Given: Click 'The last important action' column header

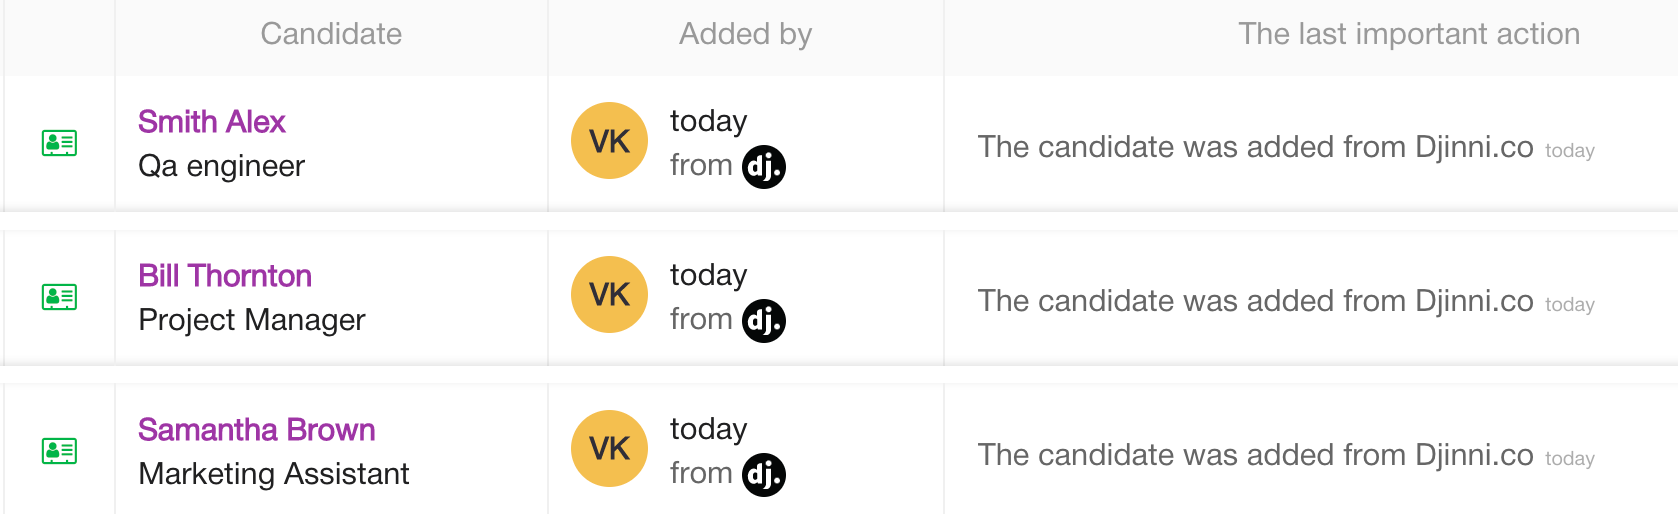Looking at the screenshot, I should tap(1408, 34).
